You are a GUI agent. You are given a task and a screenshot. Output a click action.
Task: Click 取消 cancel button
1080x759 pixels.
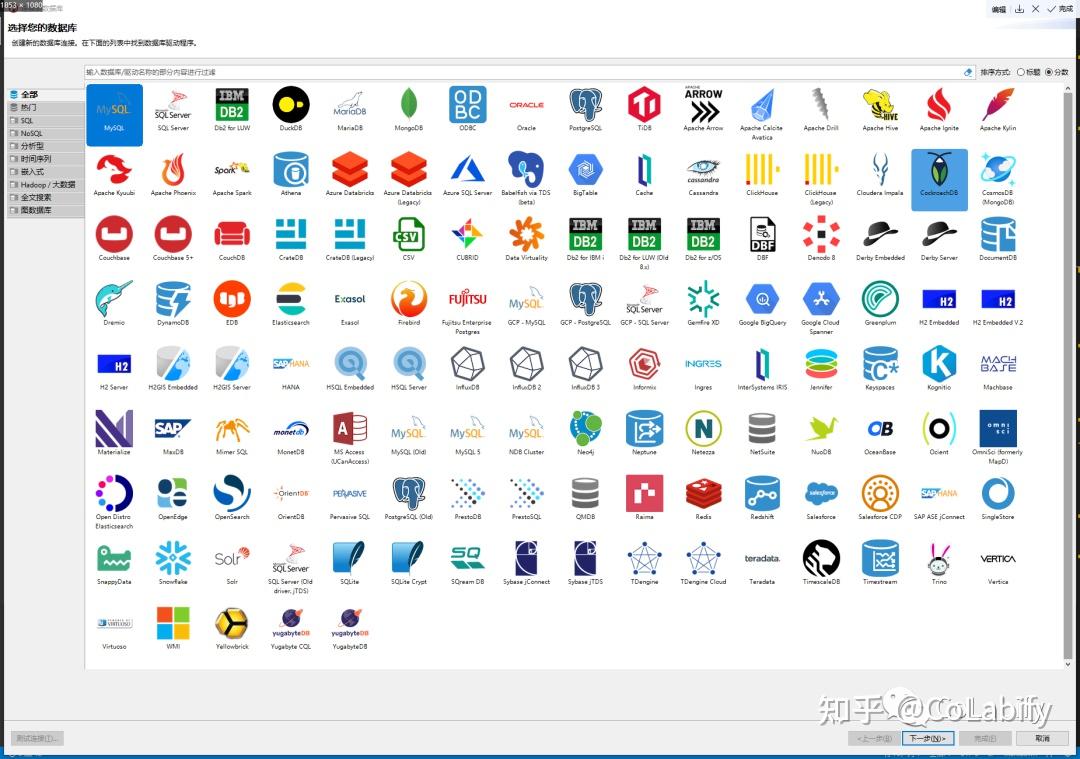point(1043,738)
